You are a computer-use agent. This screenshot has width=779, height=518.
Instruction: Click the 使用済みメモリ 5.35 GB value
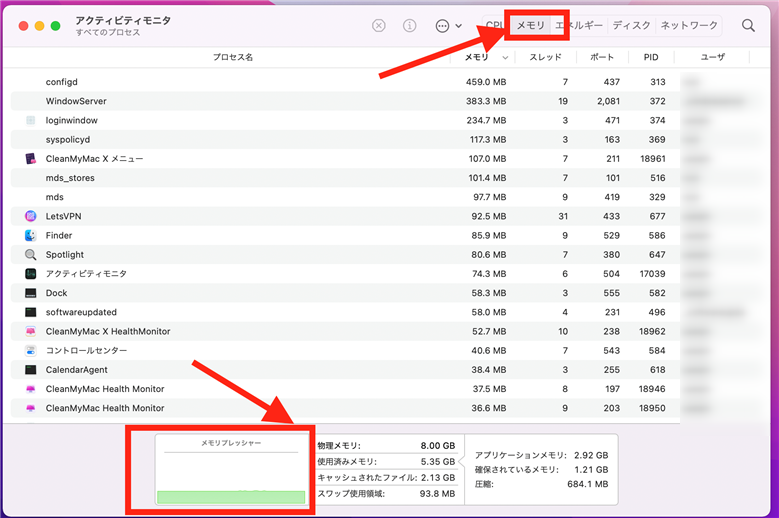(438, 461)
